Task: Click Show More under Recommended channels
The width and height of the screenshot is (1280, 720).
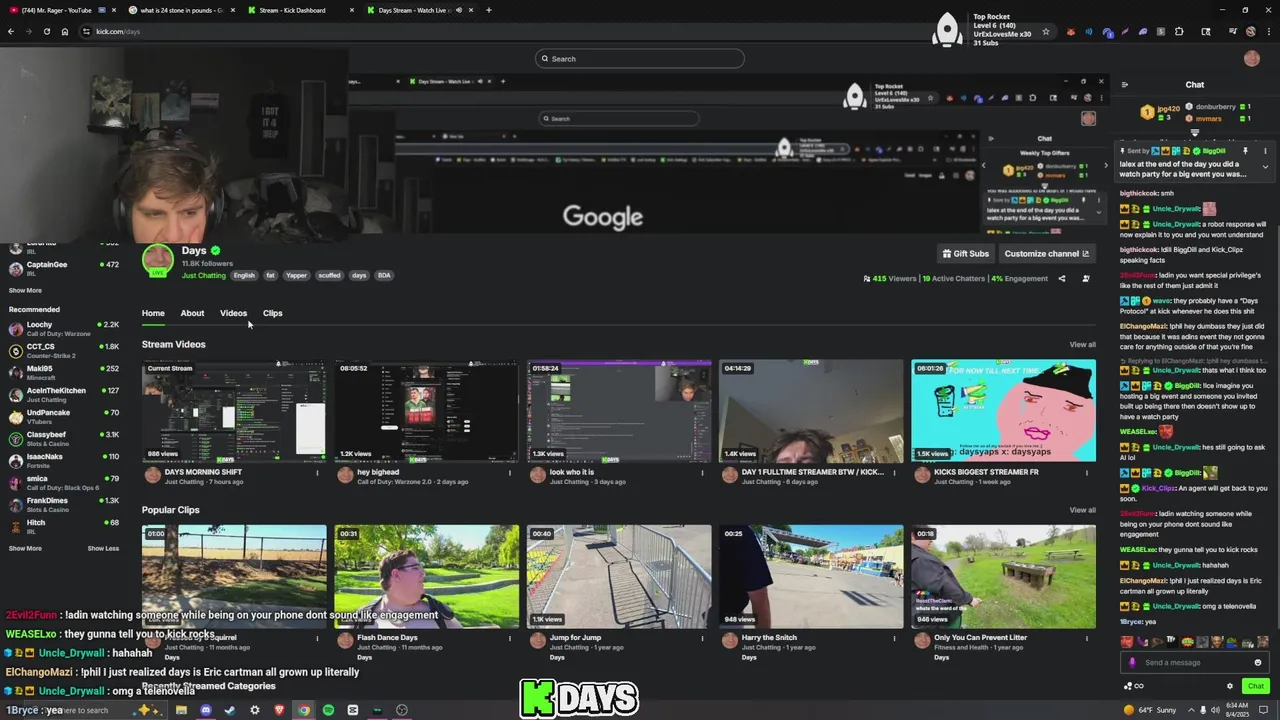Action: coord(25,548)
